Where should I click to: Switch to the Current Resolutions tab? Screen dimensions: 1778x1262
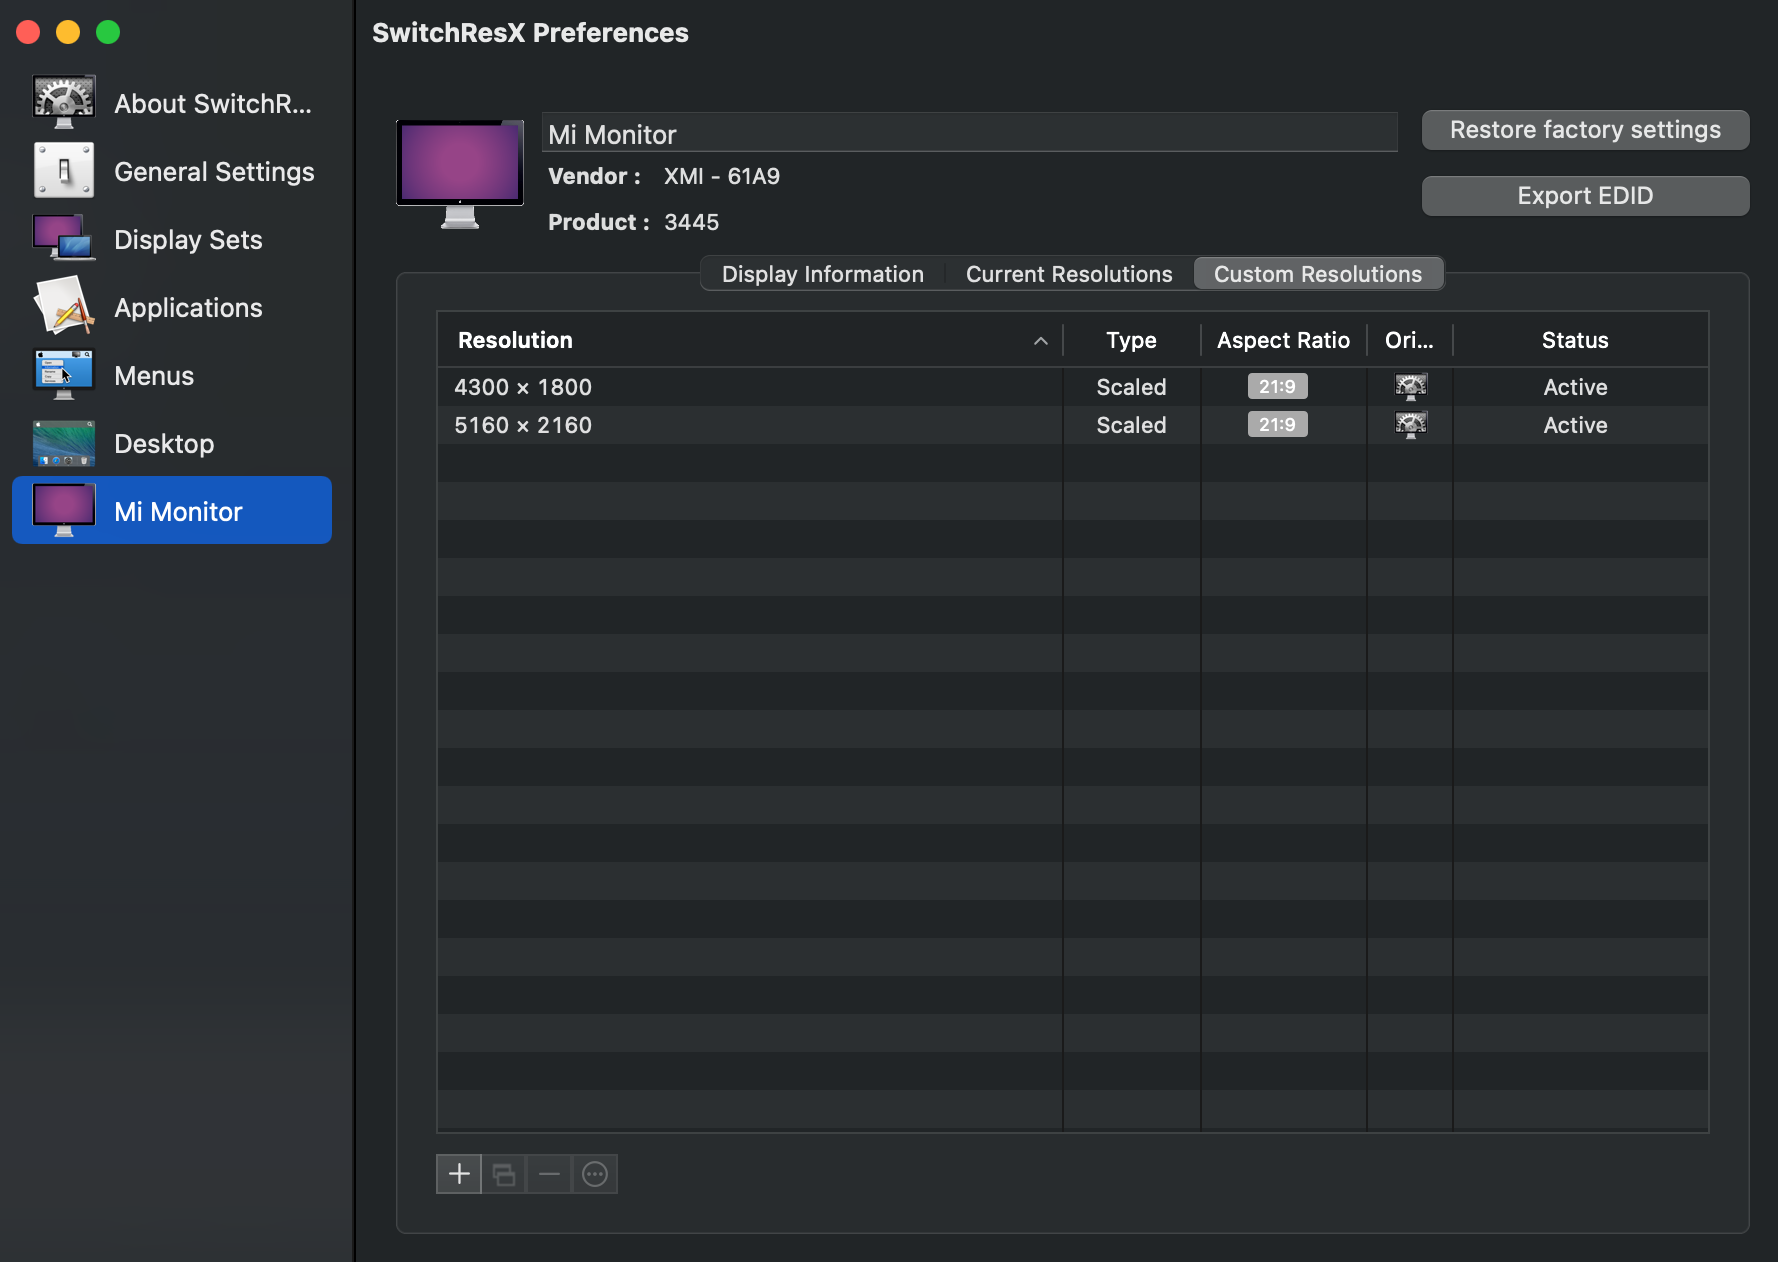tap(1068, 273)
